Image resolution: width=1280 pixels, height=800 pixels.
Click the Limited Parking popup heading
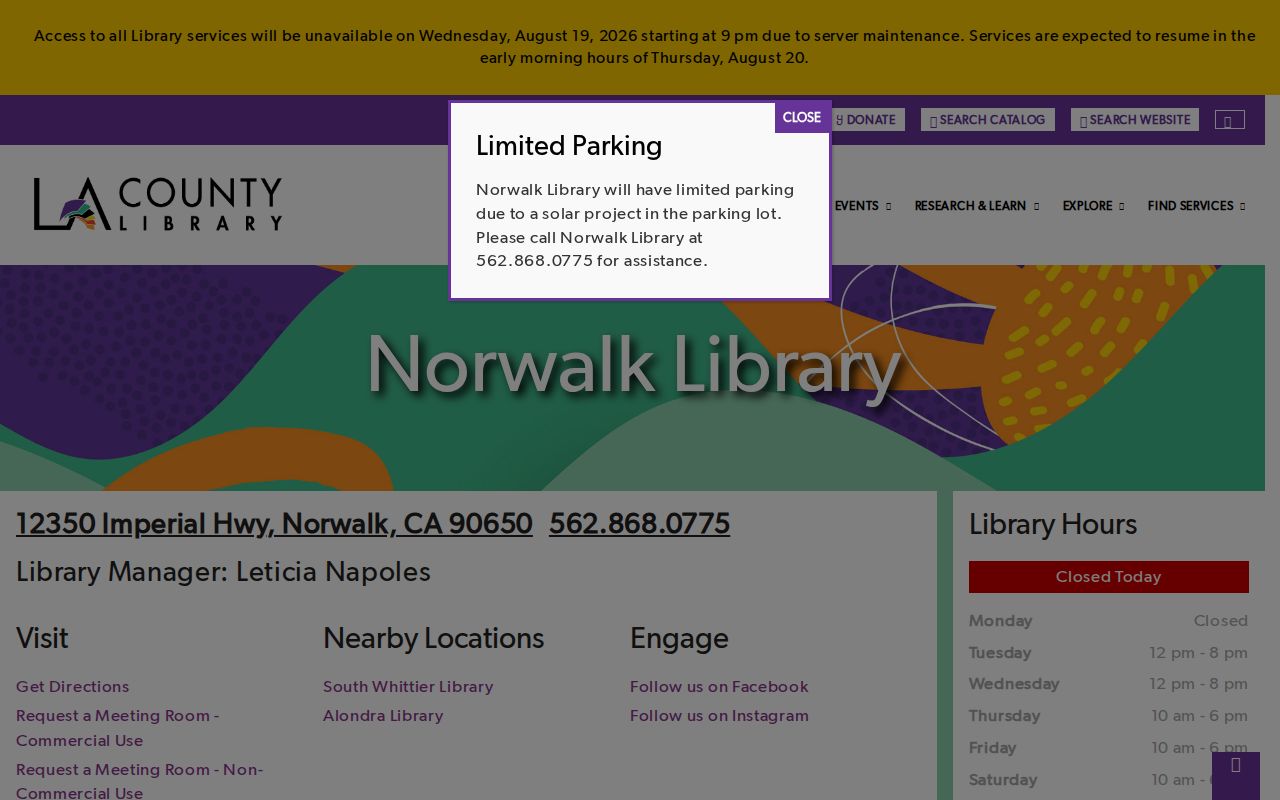pos(569,146)
